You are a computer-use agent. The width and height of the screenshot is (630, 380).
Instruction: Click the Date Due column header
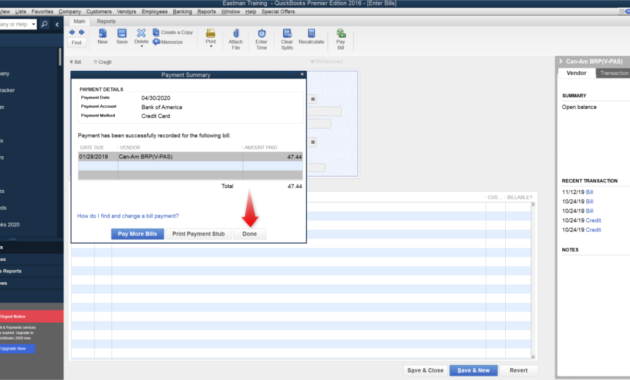(x=92, y=147)
